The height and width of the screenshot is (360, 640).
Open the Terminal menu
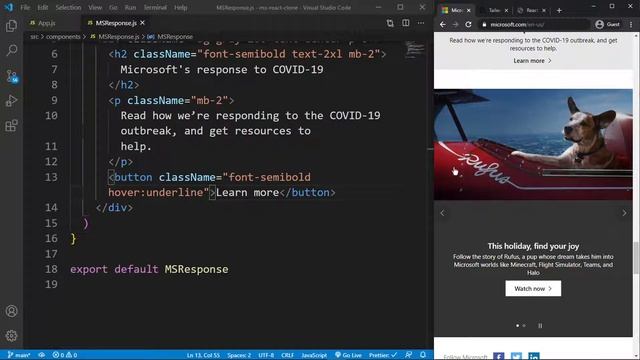(x=155, y=7)
